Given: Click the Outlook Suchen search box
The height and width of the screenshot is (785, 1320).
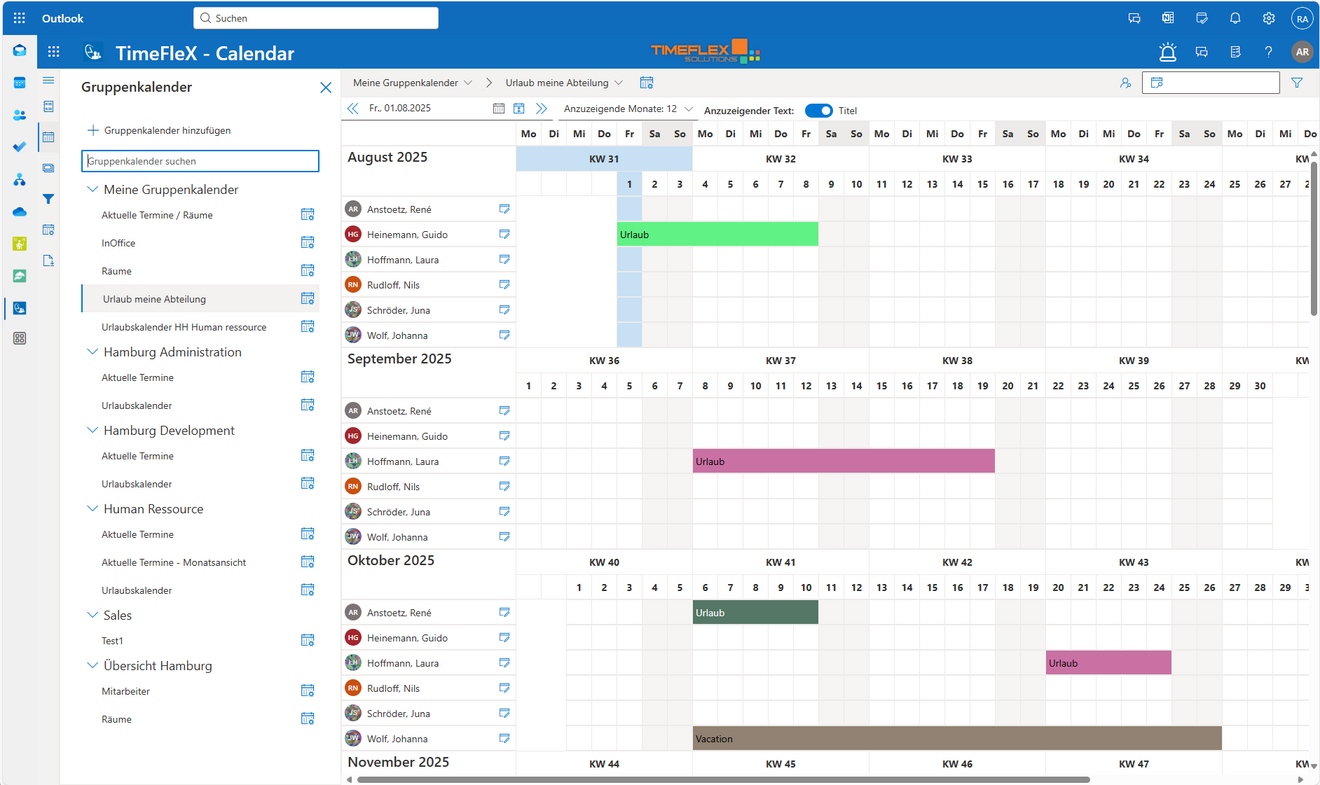Looking at the screenshot, I should pos(316,18).
